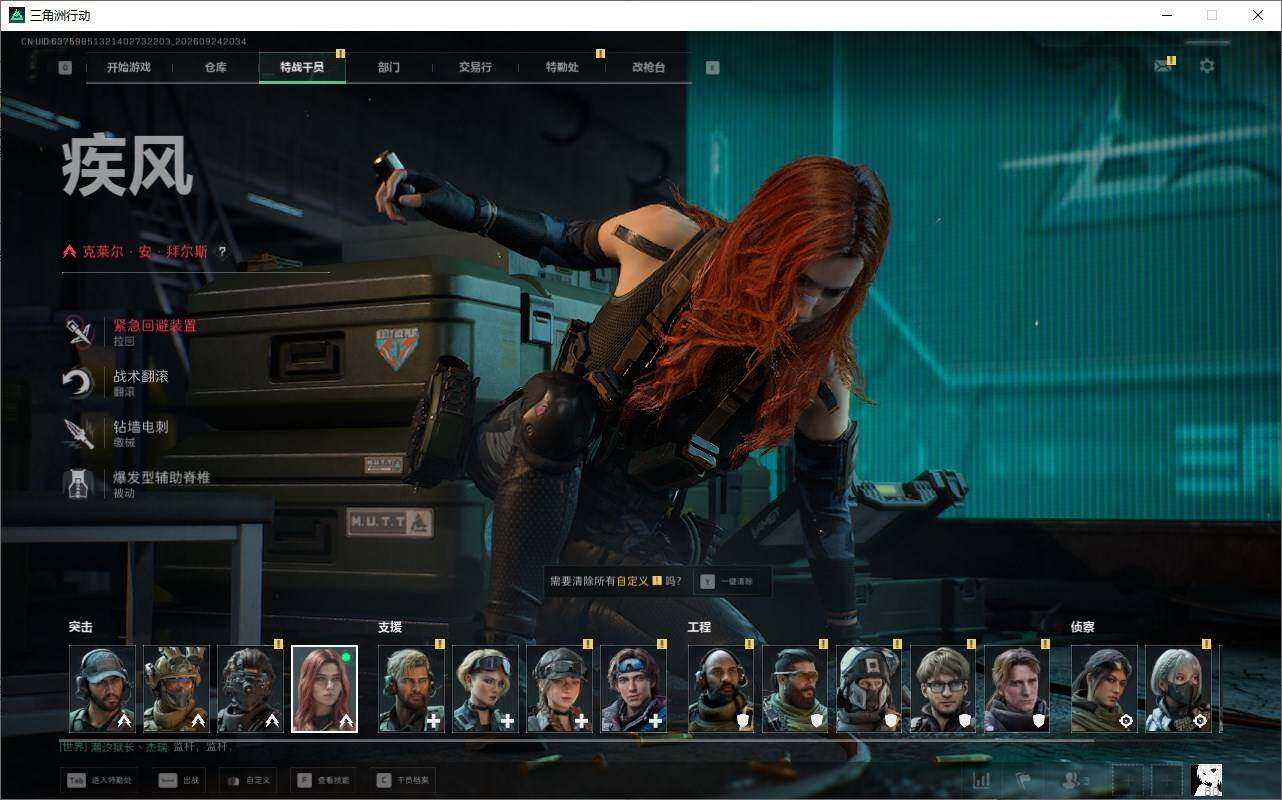This screenshot has height=800, width=1282.
Task: Click the 查看技能 button
Action: pyautogui.click(x=322, y=780)
